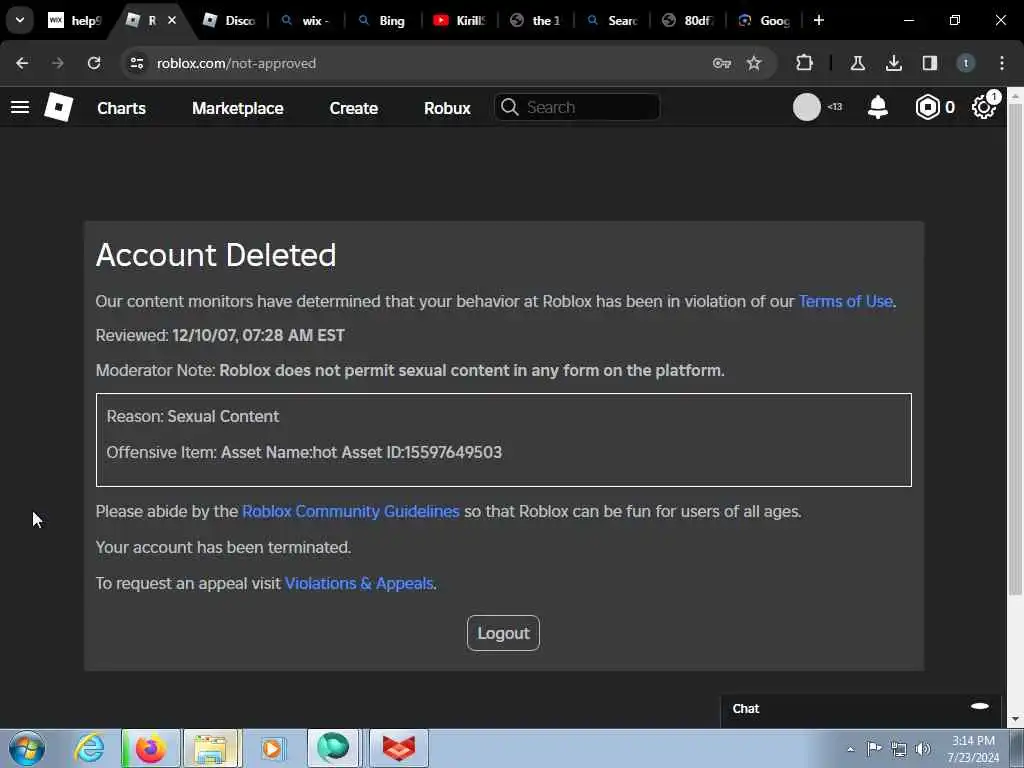Open the notifications bell
1024x768 pixels.
click(878, 107)
